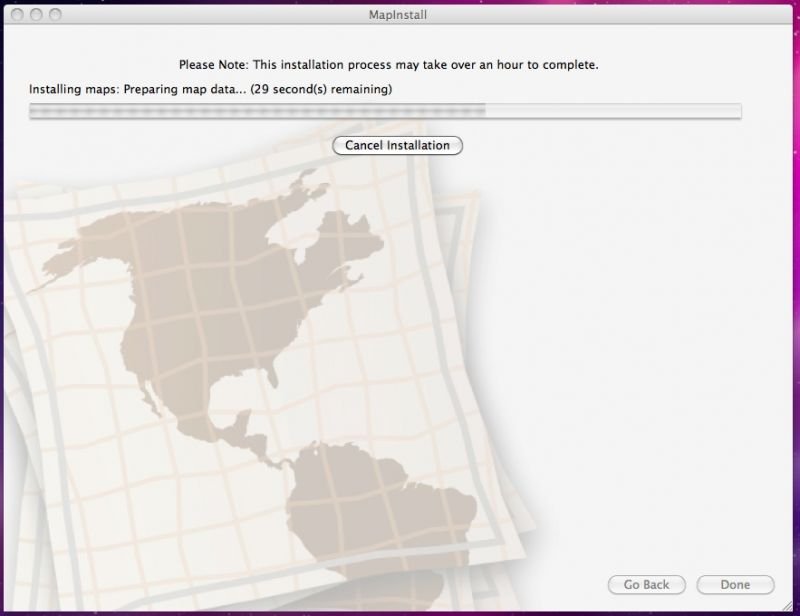This screenshot has width=800, height=616.
Task: Click the filled portion of progress bar
Action: click(250, 111)
